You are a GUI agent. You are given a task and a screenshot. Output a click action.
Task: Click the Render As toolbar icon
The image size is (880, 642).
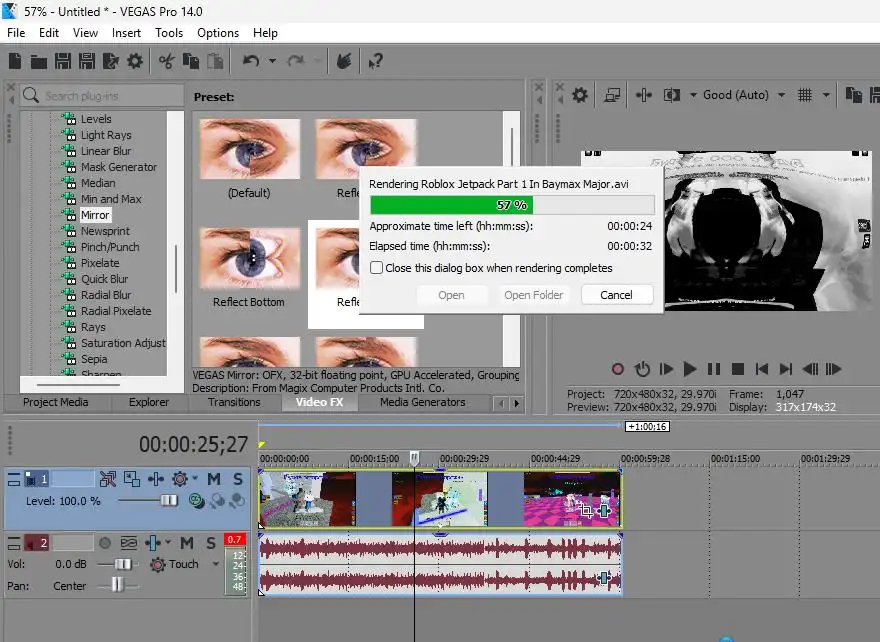tap(111, 61)
